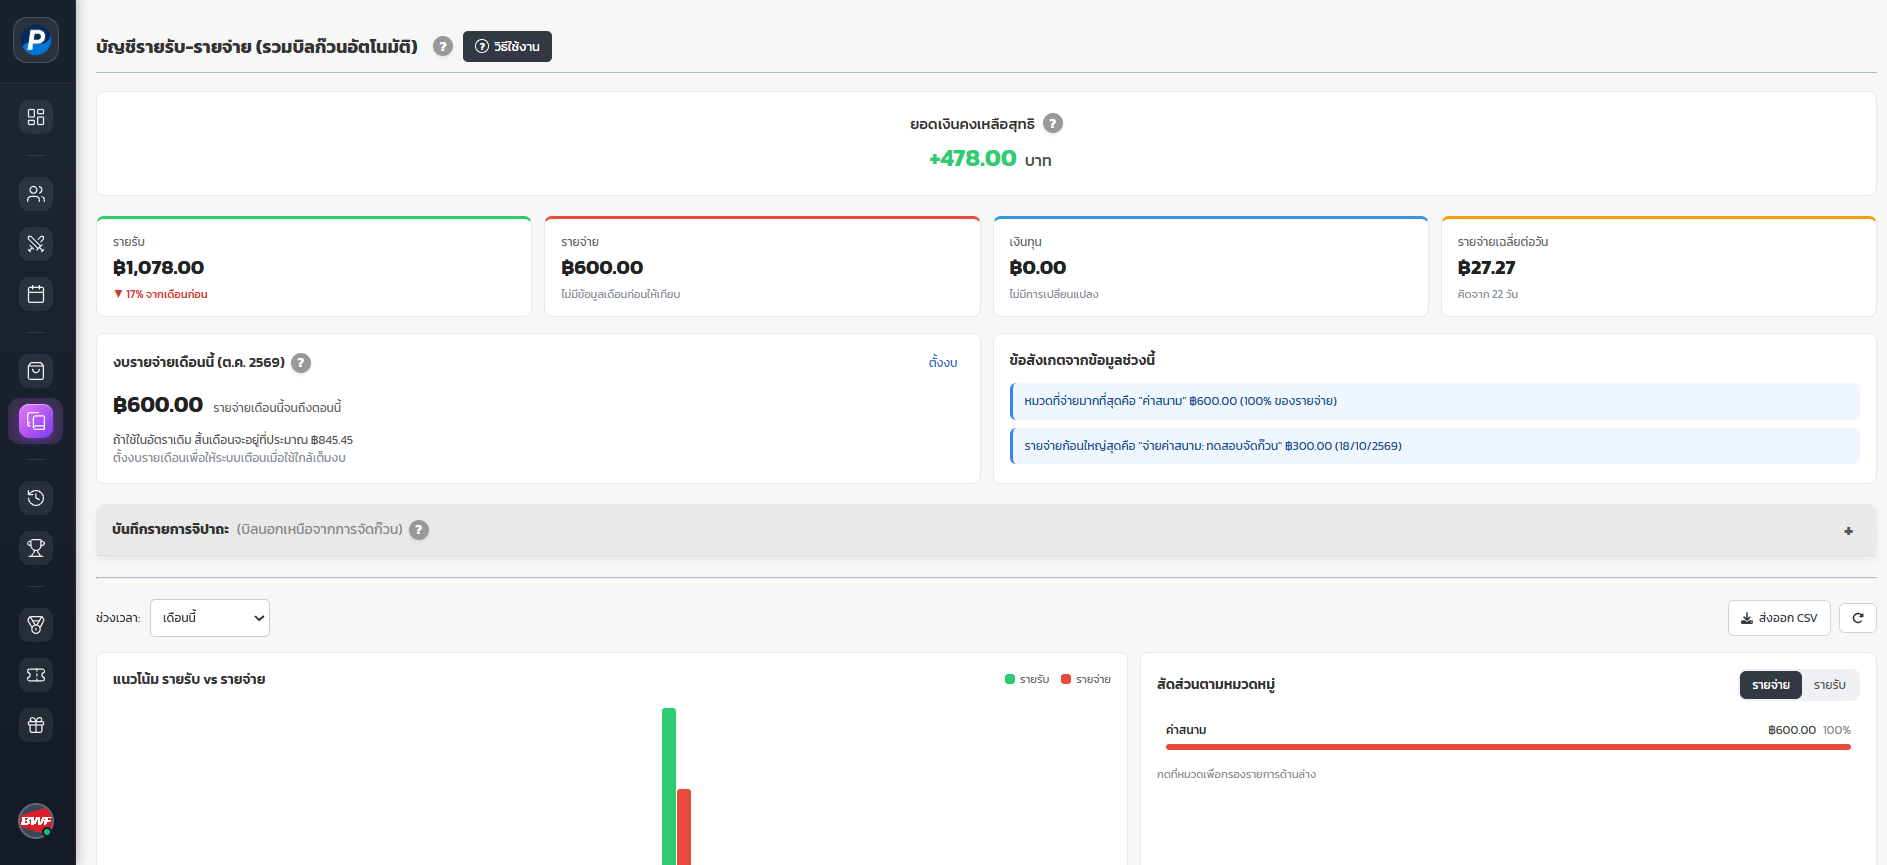The height and width of the screenshot is (865, 1887).
Task: Toggle รายจ่าย series in chart legend
Action: 1086,679
